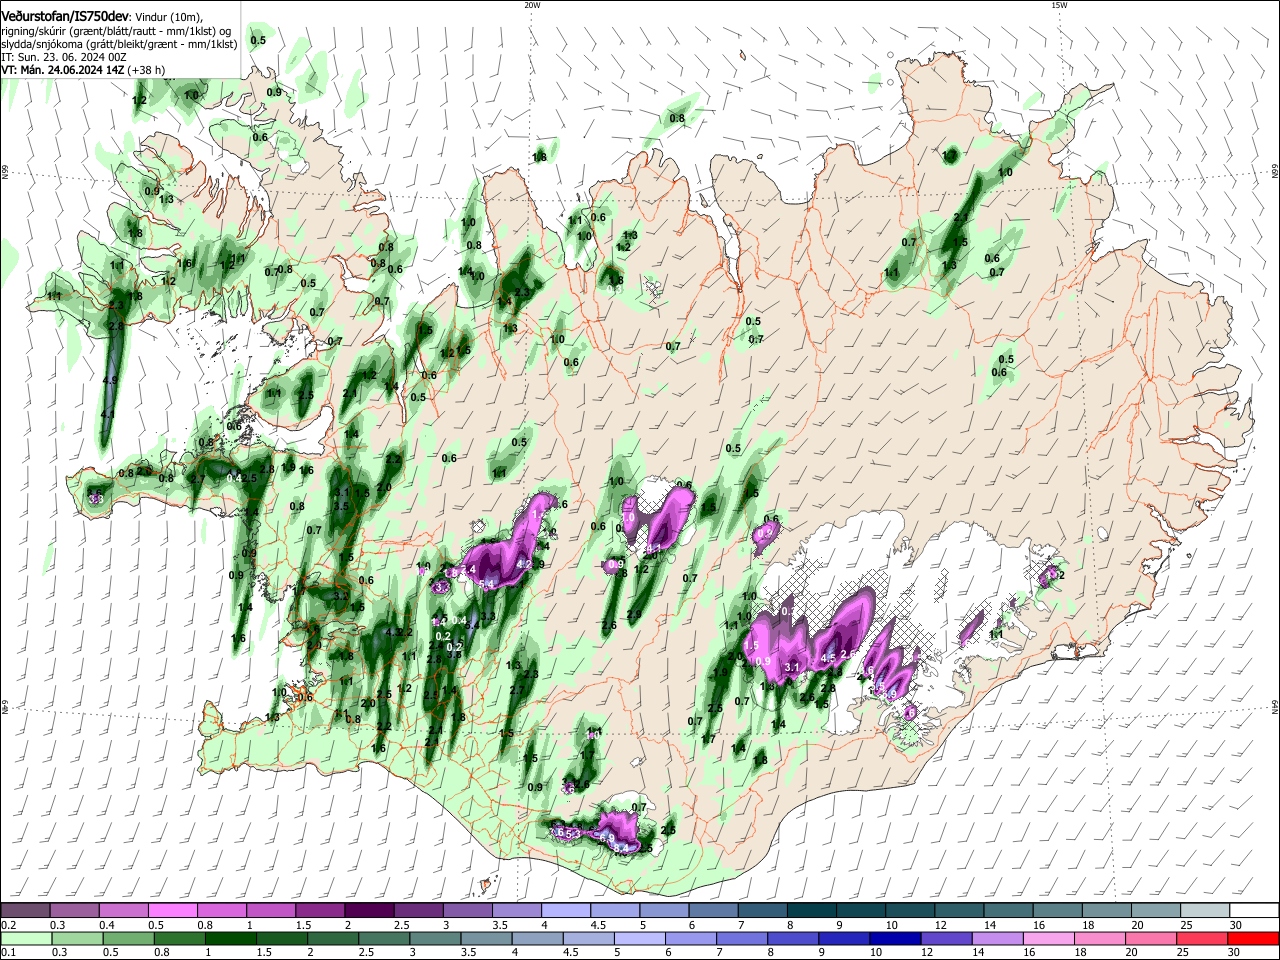1280x960 pixels.
Task: Click the '(+38 h)' forecast offset text
Action: pos(146,70)
